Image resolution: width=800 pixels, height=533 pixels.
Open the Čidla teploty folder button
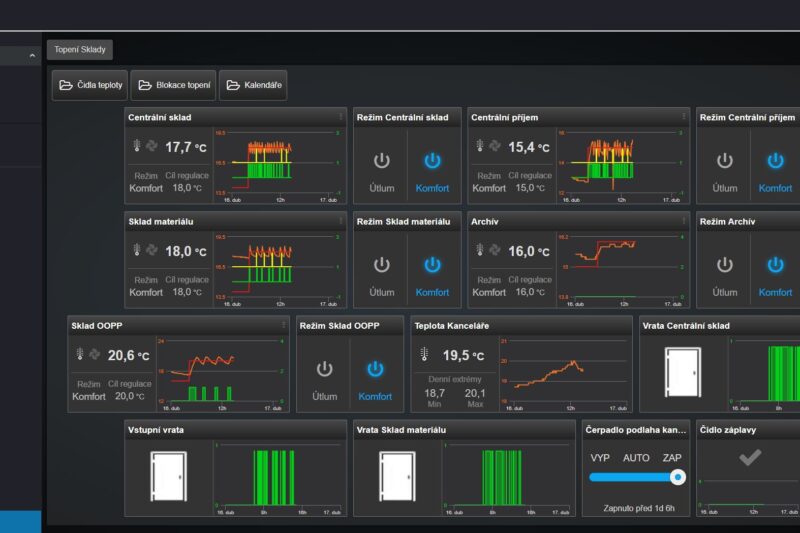point(91,85)
